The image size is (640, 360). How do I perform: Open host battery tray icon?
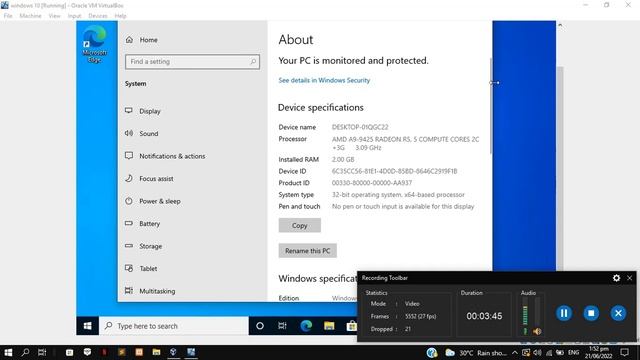pos(560,353)
